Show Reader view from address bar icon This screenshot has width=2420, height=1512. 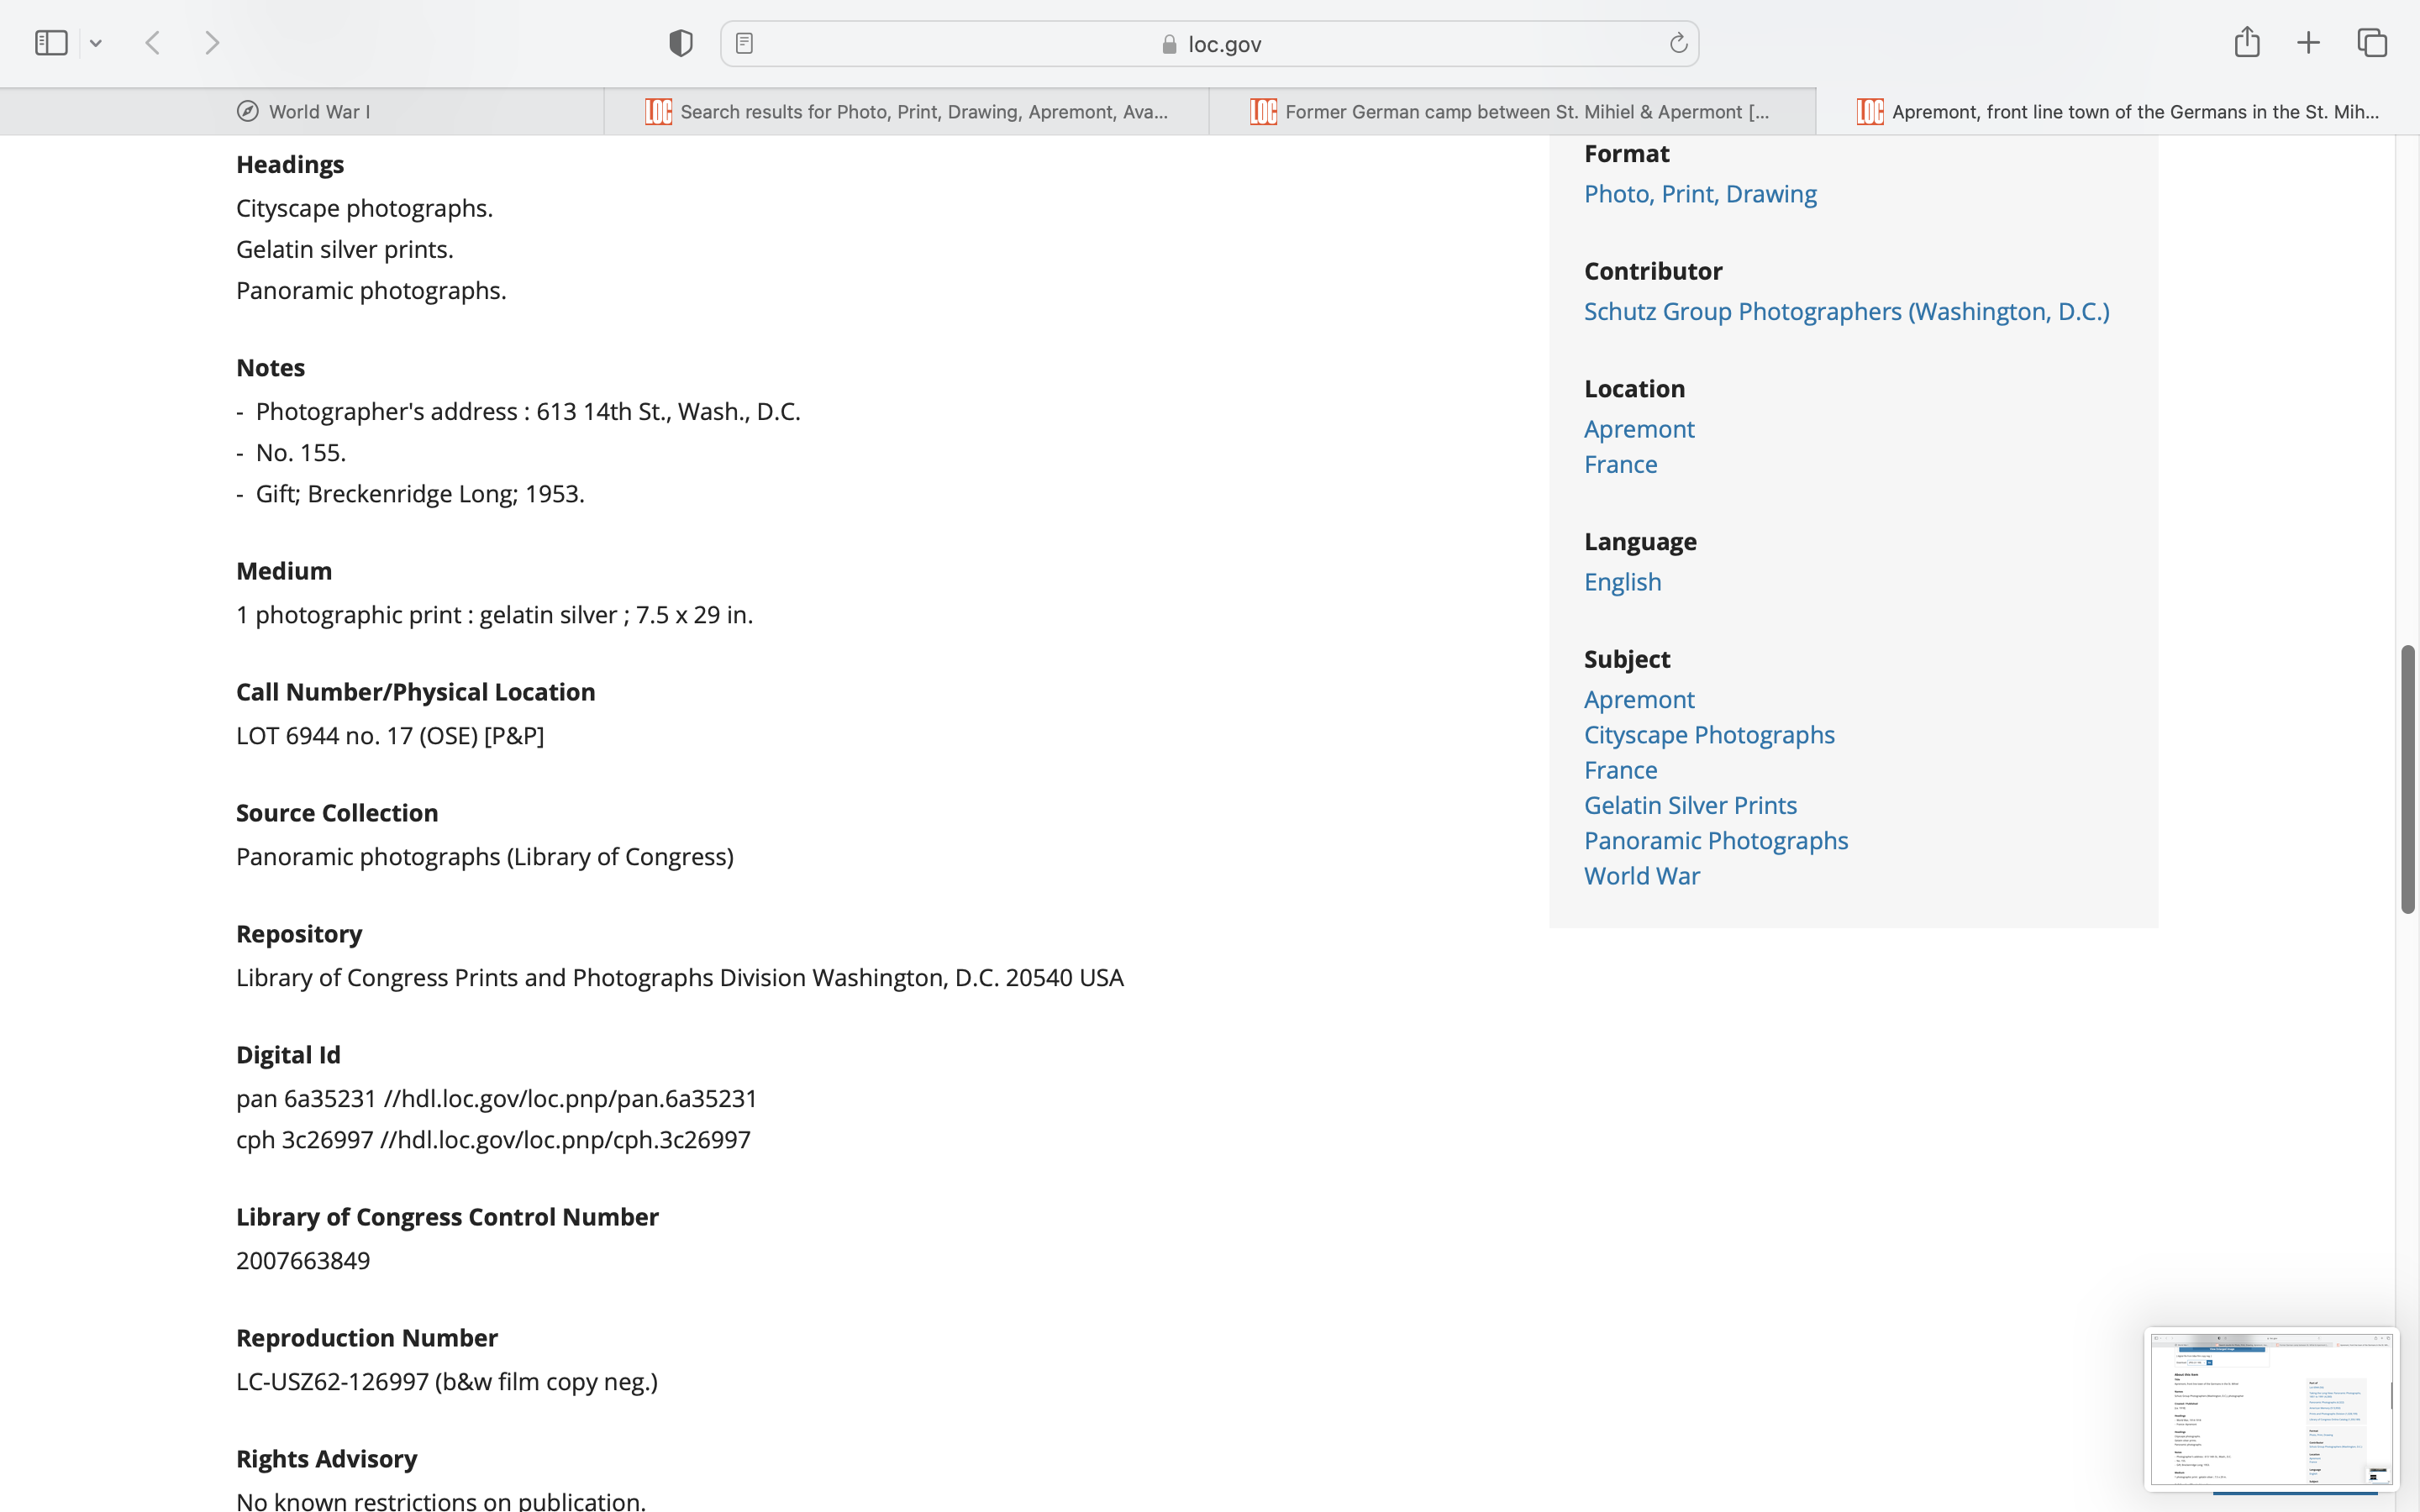click(x=744, y=43)
